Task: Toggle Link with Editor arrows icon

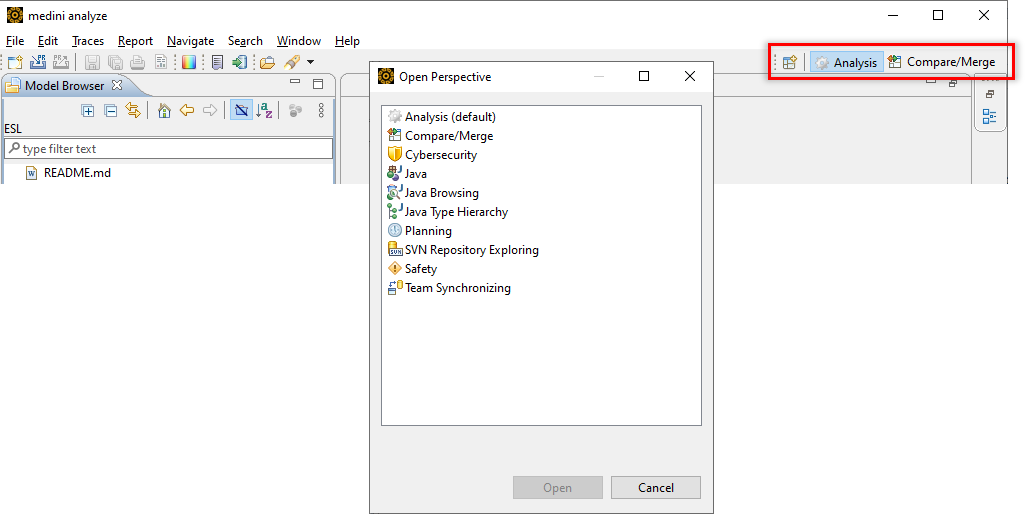Action: pos(133,111)
